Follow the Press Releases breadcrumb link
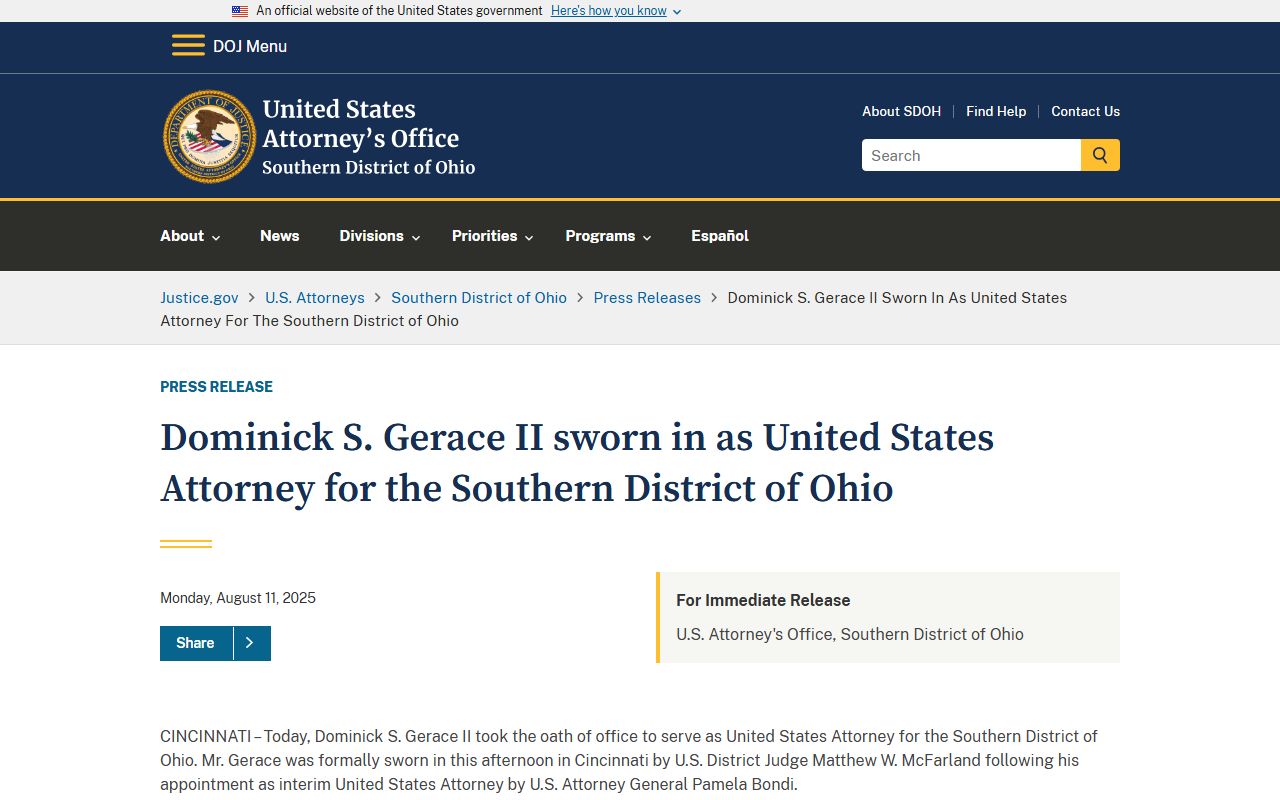 tap(647, 298)
